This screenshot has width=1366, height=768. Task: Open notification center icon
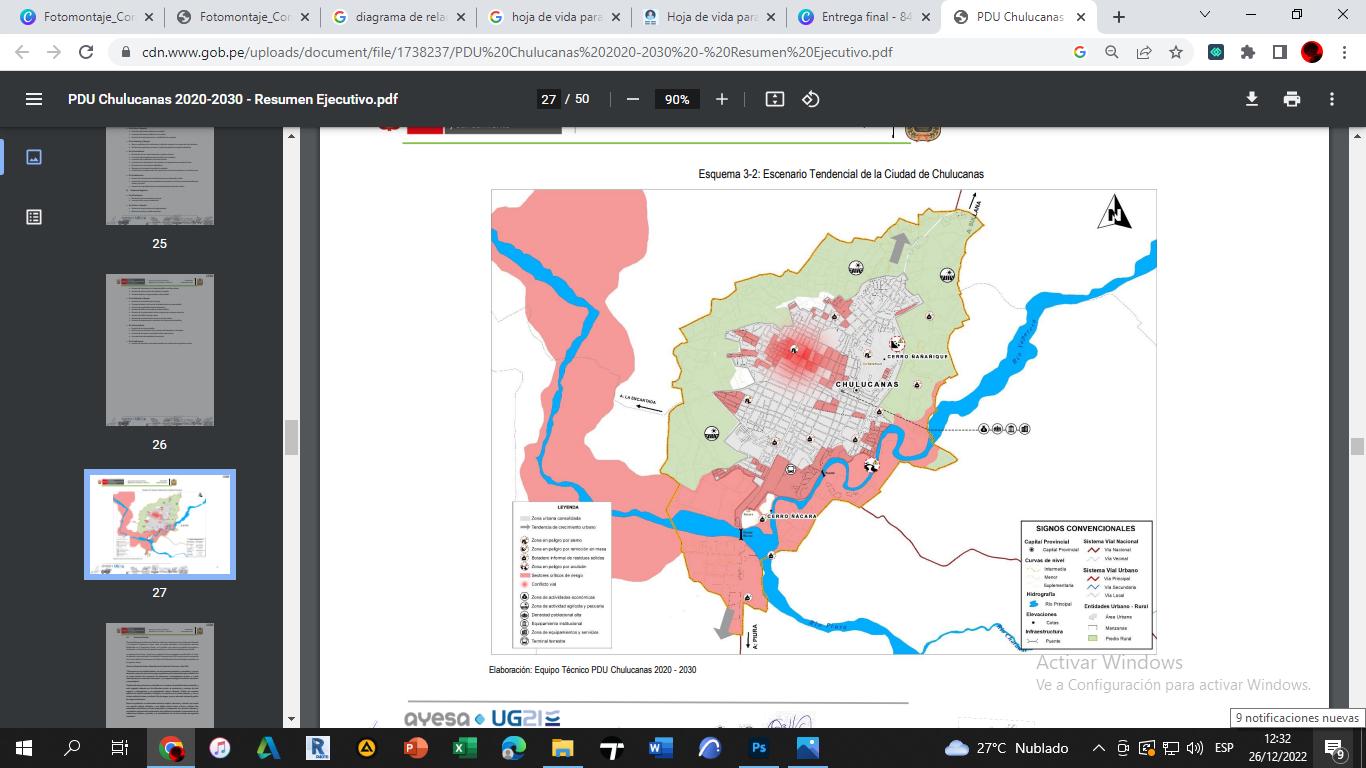1335,748
